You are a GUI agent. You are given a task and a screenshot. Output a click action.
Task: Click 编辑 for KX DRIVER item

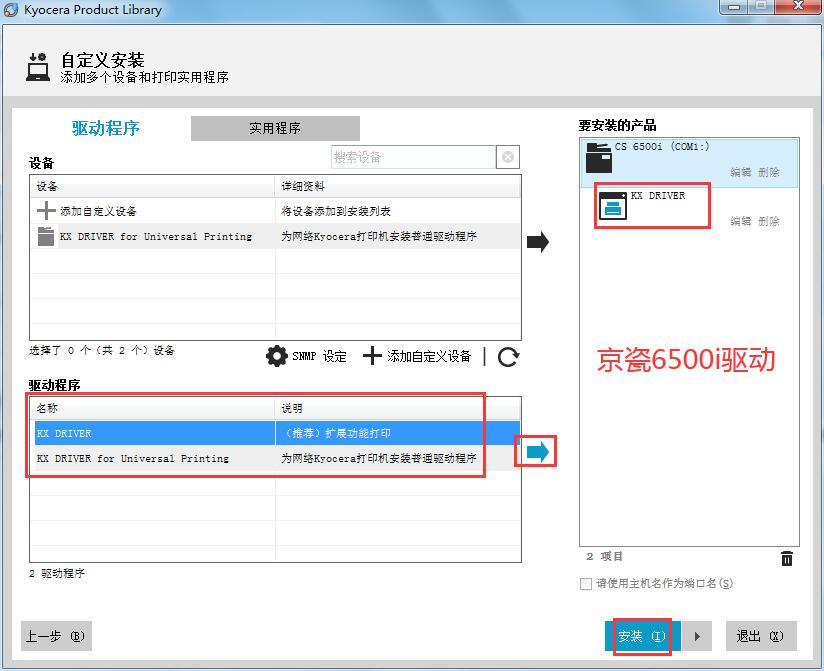[x=740, y=221]
